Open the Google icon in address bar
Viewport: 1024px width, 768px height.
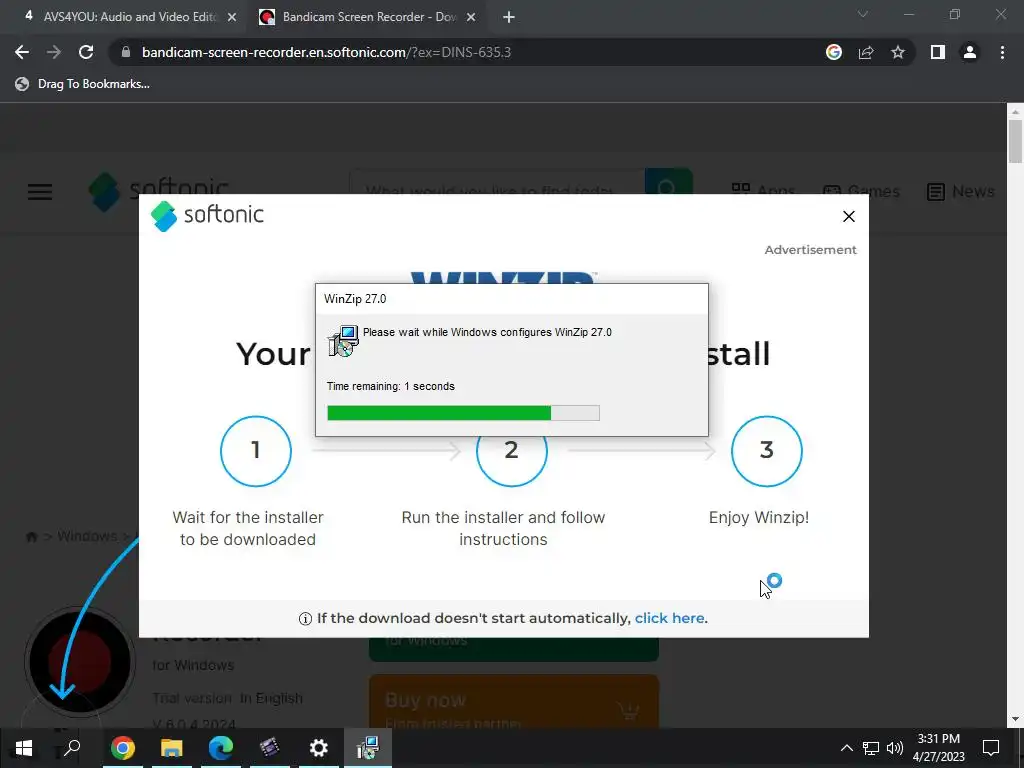[x=833, y=52]
